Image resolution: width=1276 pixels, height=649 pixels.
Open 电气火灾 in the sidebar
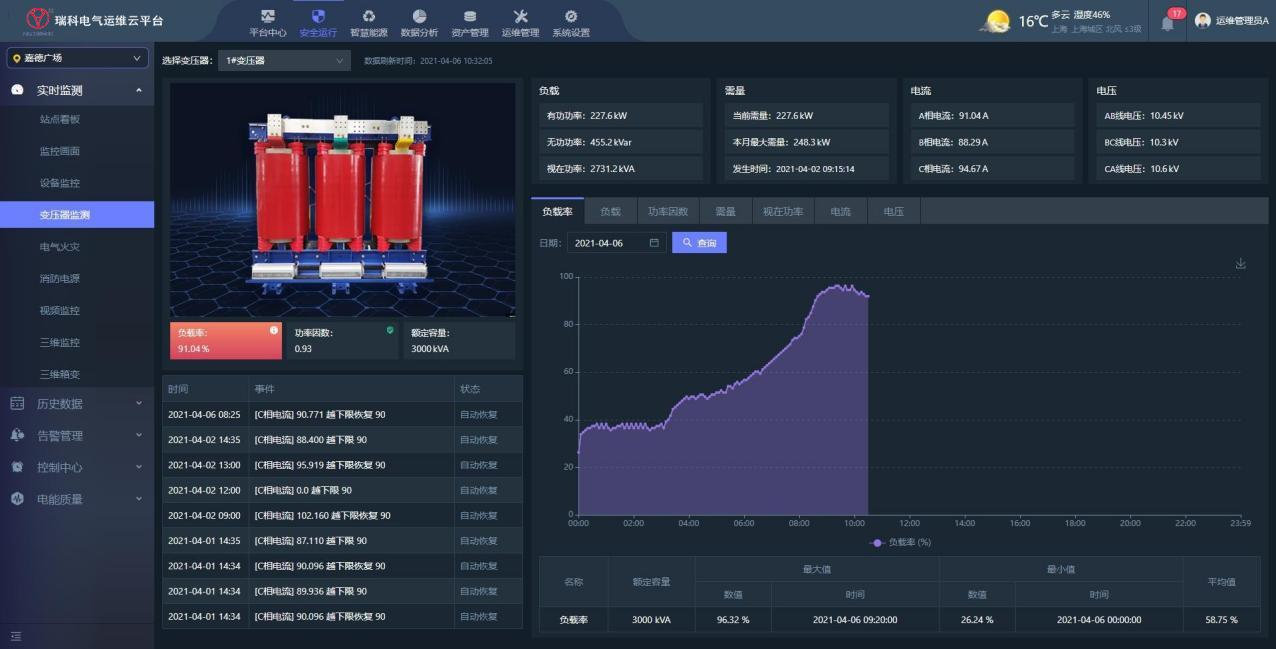pyautogui.click(x=60, y=247)
